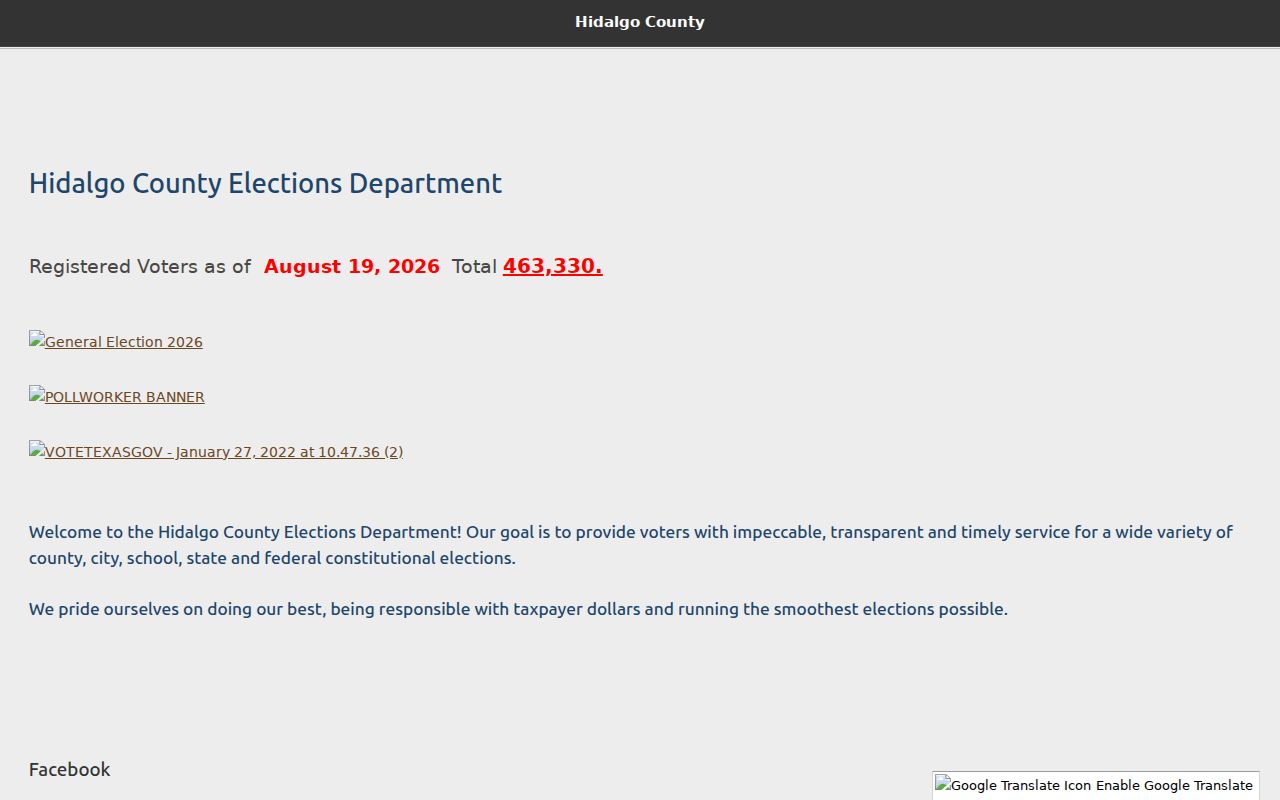Click the August 19, 2026 date text
Viewport: 1280px width, 800px height.
[352, 266]
